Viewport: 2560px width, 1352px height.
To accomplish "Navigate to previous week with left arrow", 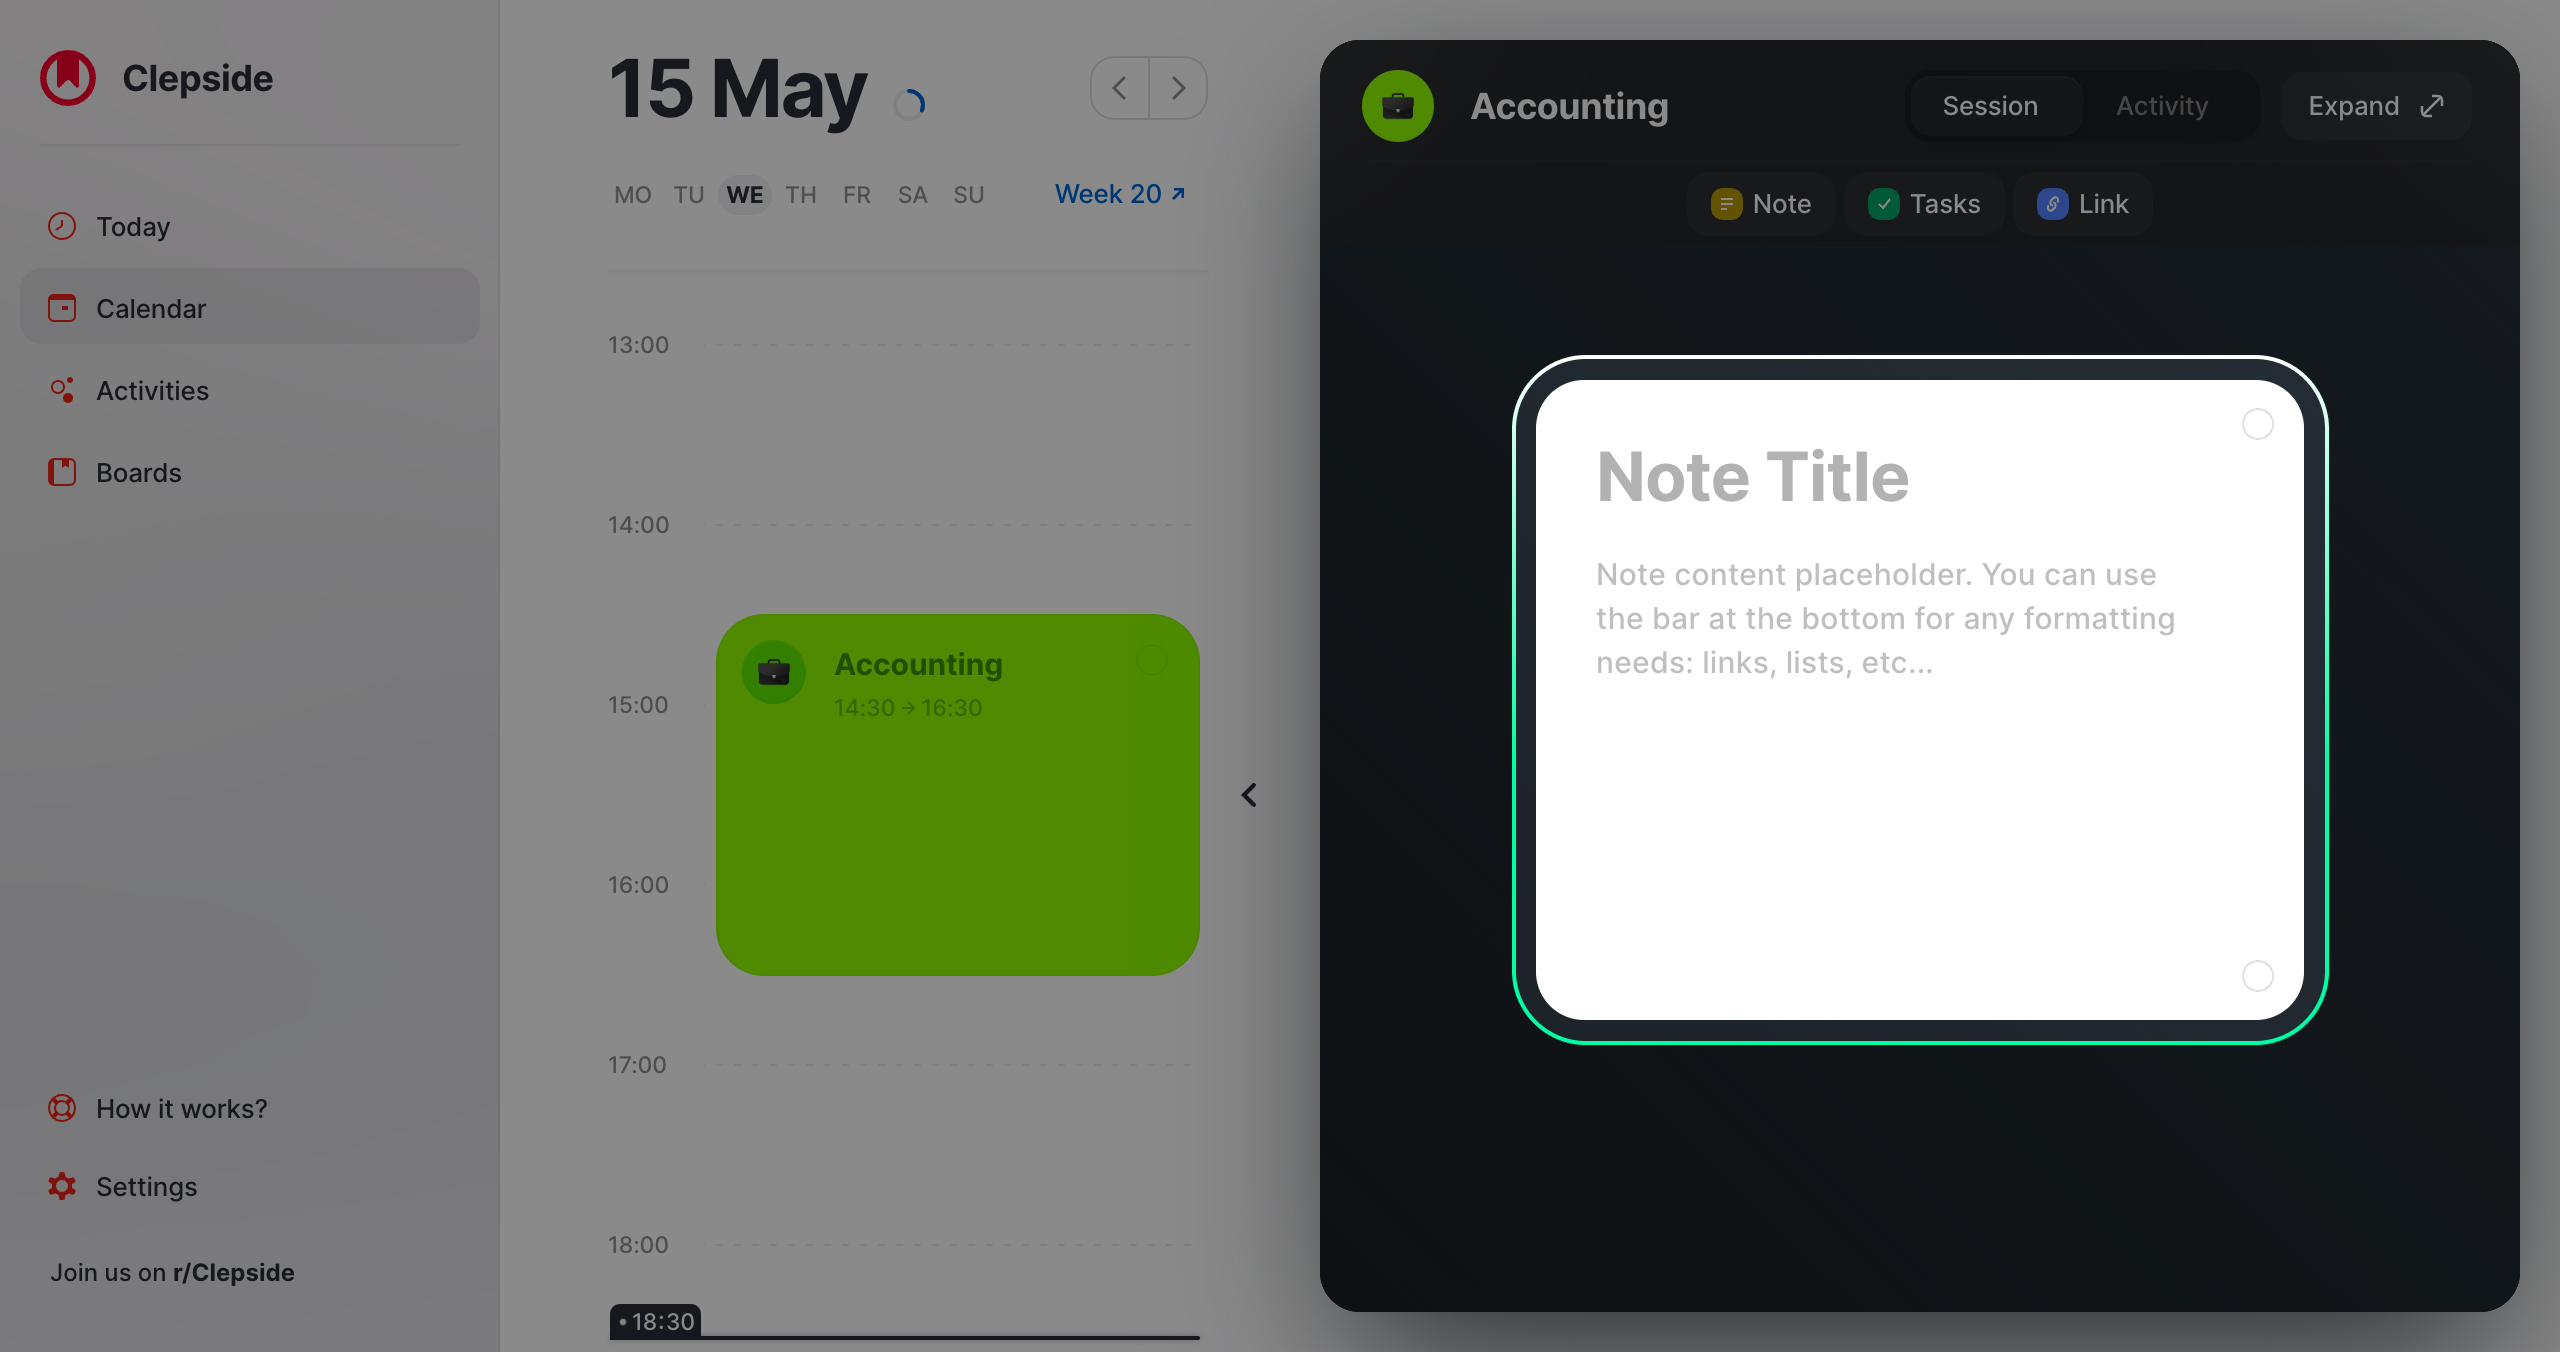I will pyautogui.click(x=1117, y=88).
